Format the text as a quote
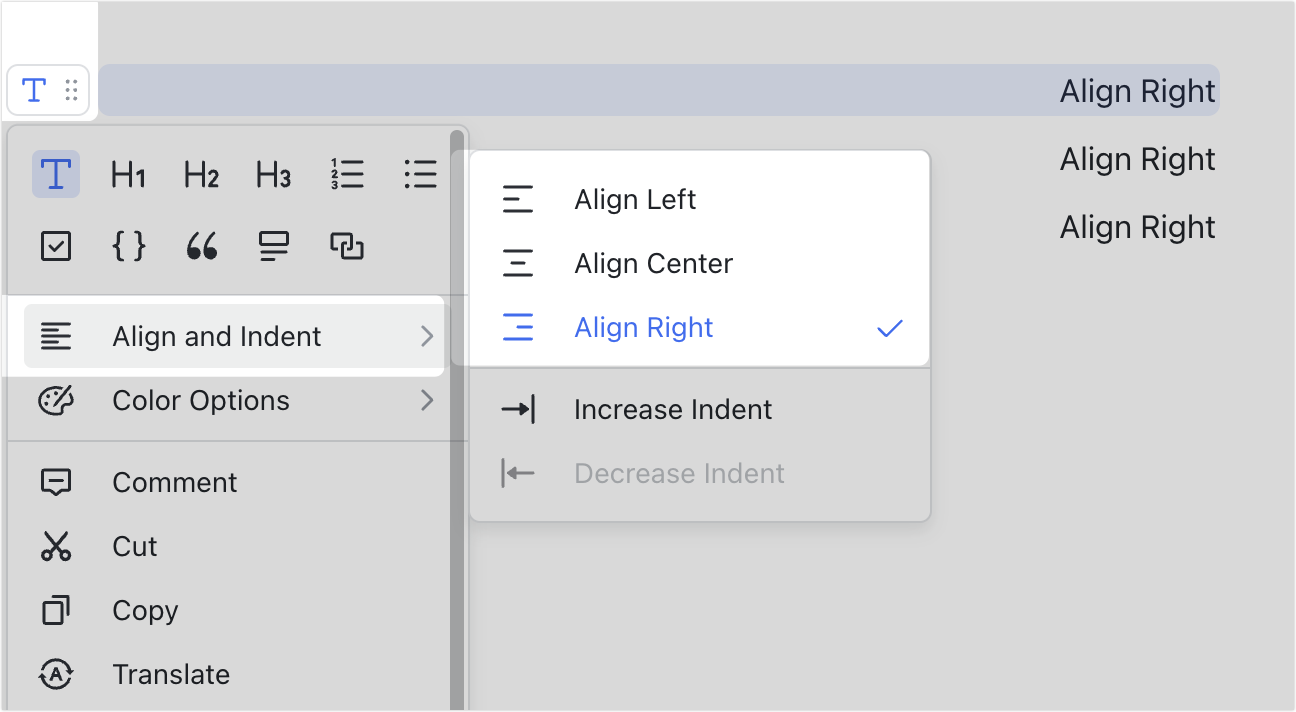The width and height of the screenshot is (1296, 712). pos(200,246)
